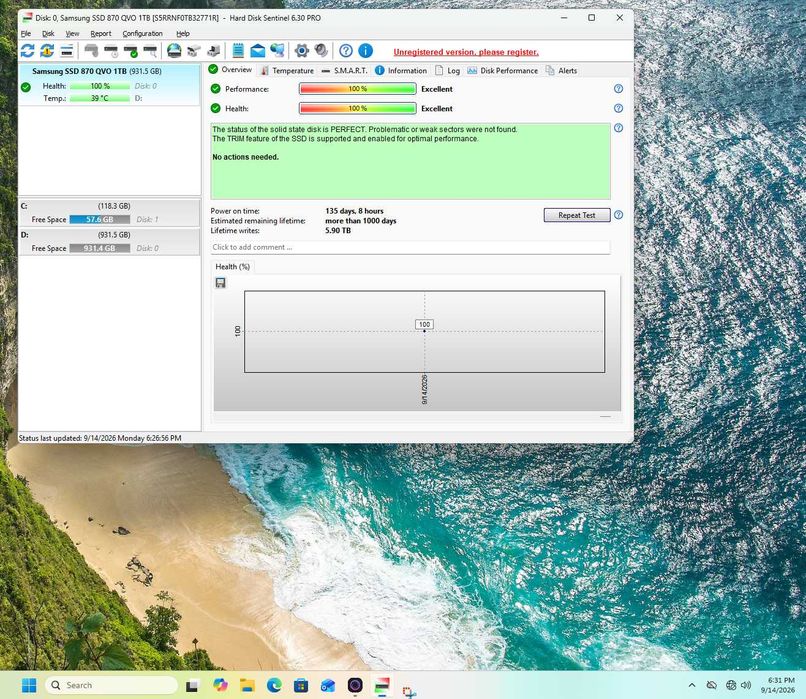Click the overview Health 100 % gauge bar
Screen dimensions: 806x699
(358, 108)
